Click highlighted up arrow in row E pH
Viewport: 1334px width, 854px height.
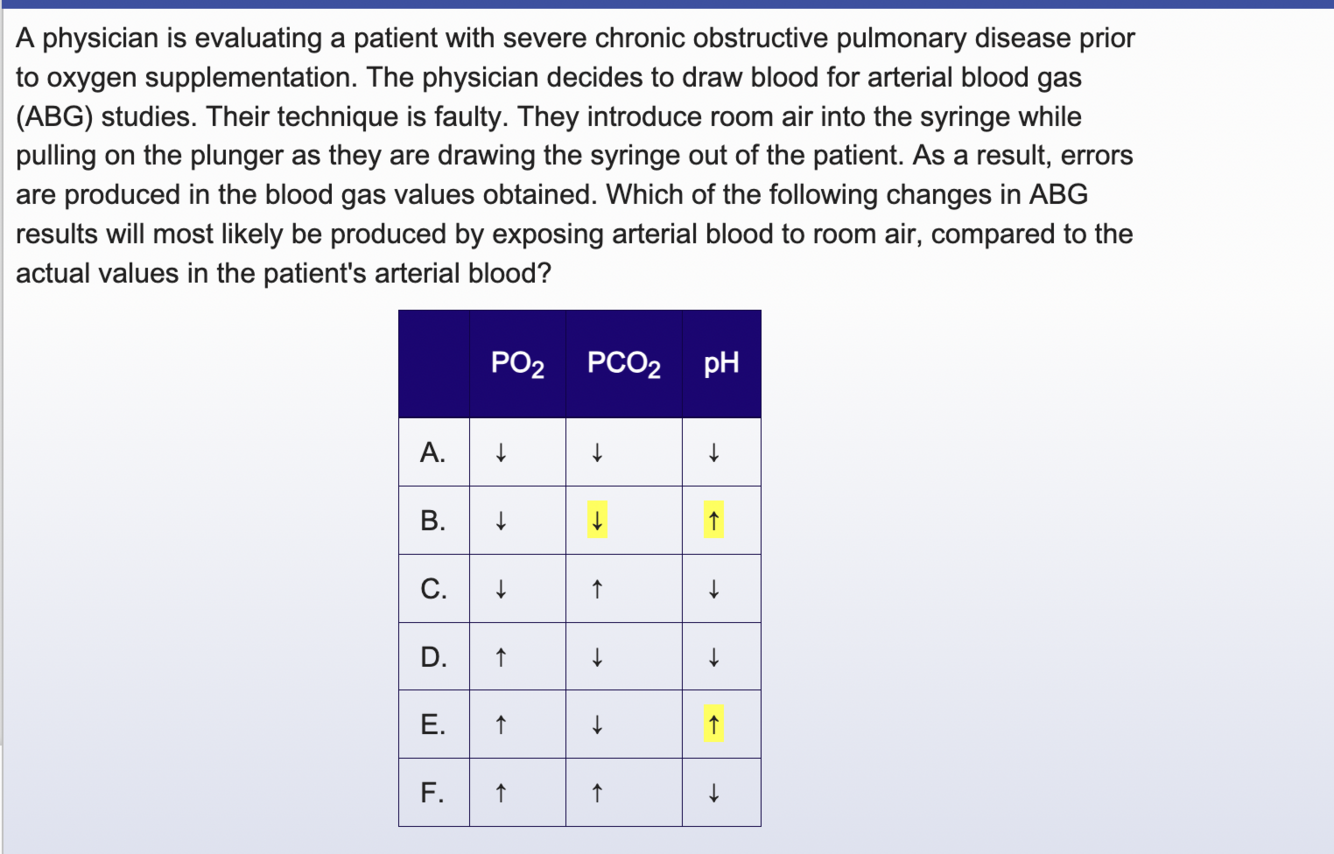click(x=713, y=725)
